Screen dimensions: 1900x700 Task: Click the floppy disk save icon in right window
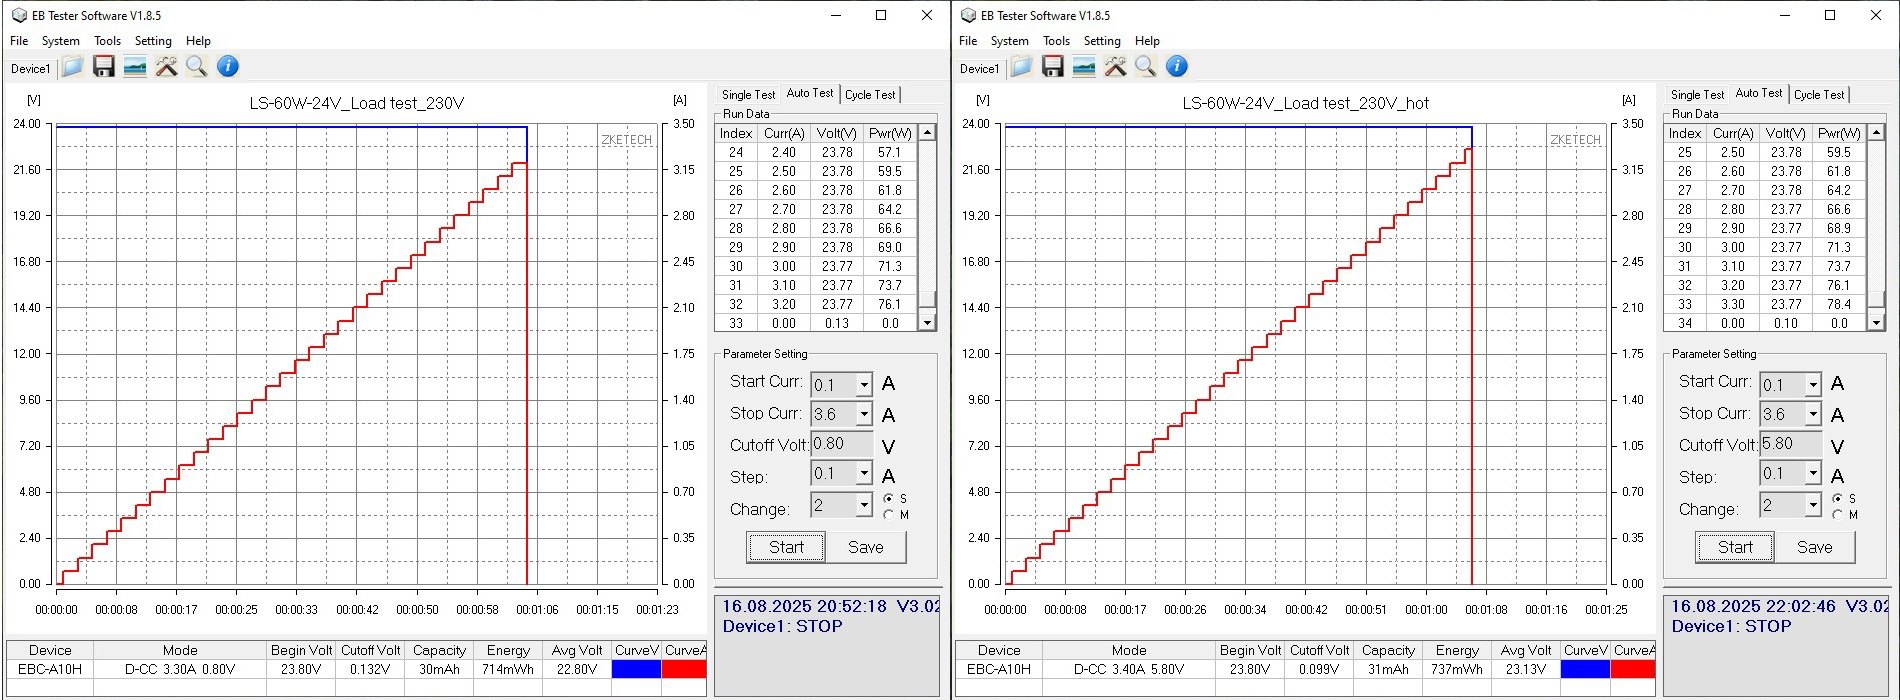pyautogui.click(x=1053, y=67)
